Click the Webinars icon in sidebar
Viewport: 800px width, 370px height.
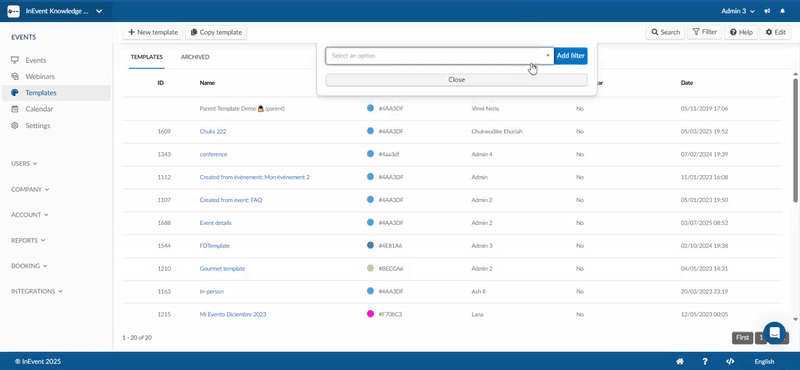(15, 77)
